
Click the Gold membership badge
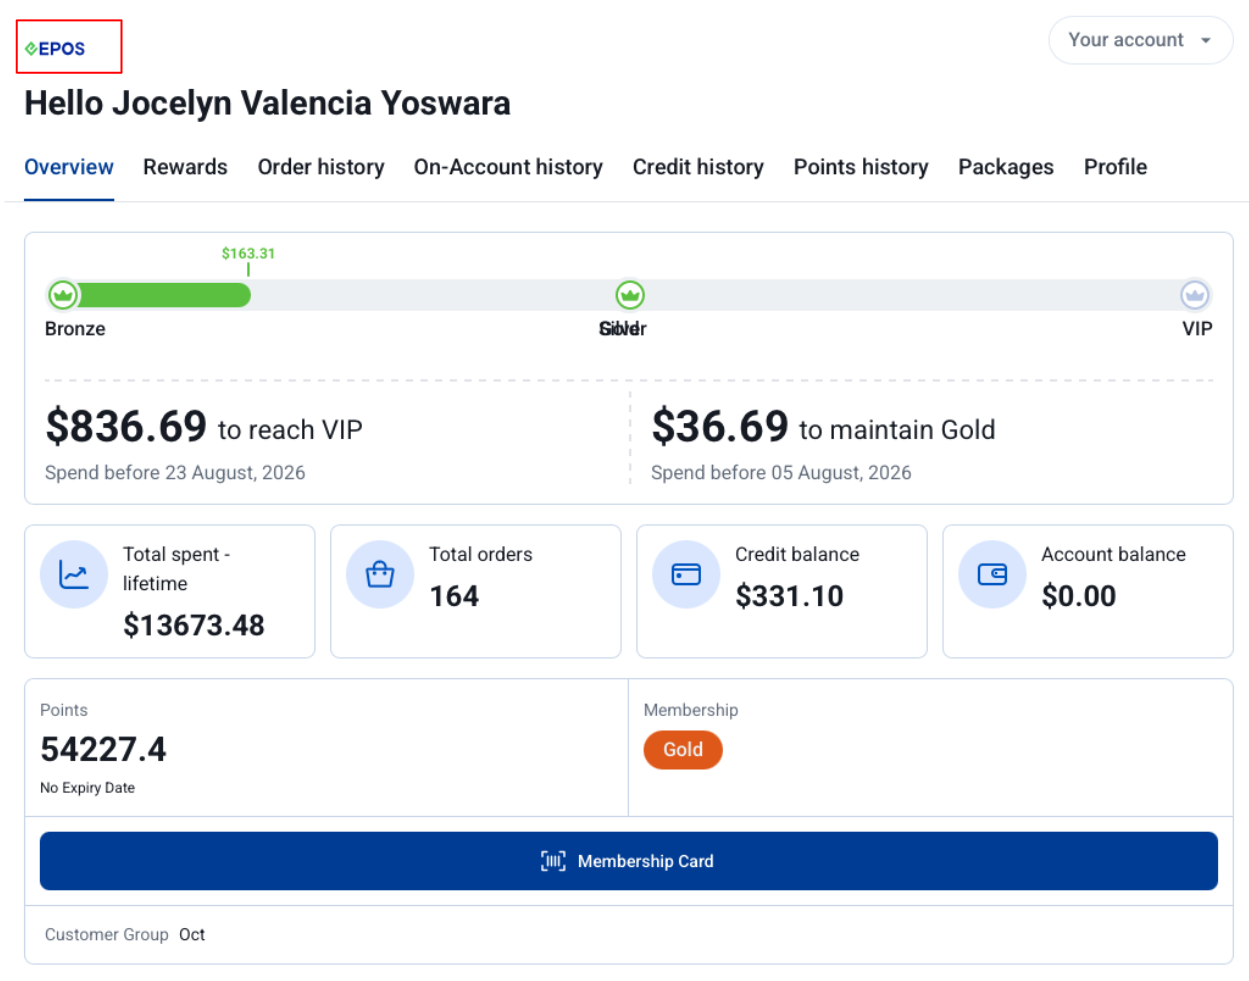point(683,750)
